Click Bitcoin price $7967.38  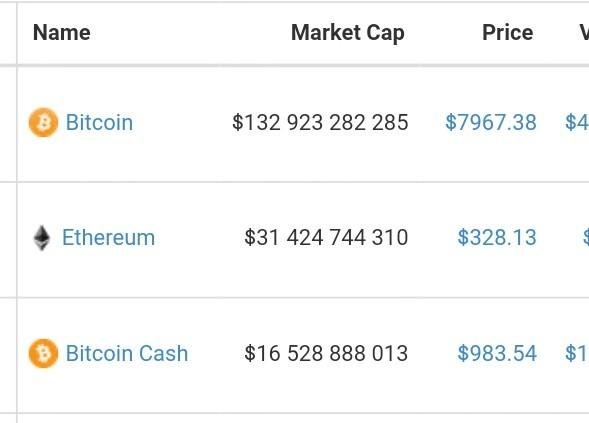tap(491, 122)
